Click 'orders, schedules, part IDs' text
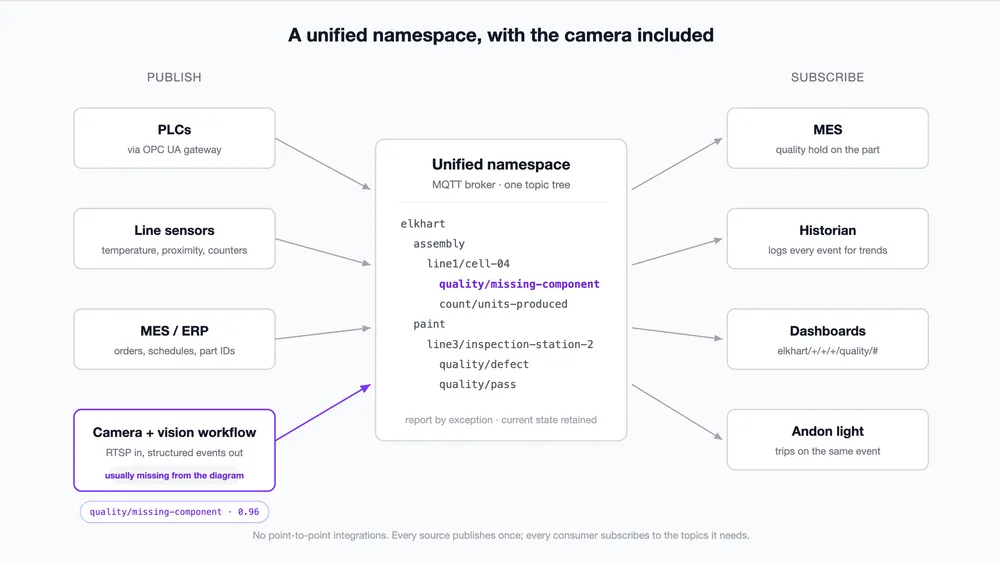Image resolution: width=1000 pixels, height=563 pixels. coord(174,351)
